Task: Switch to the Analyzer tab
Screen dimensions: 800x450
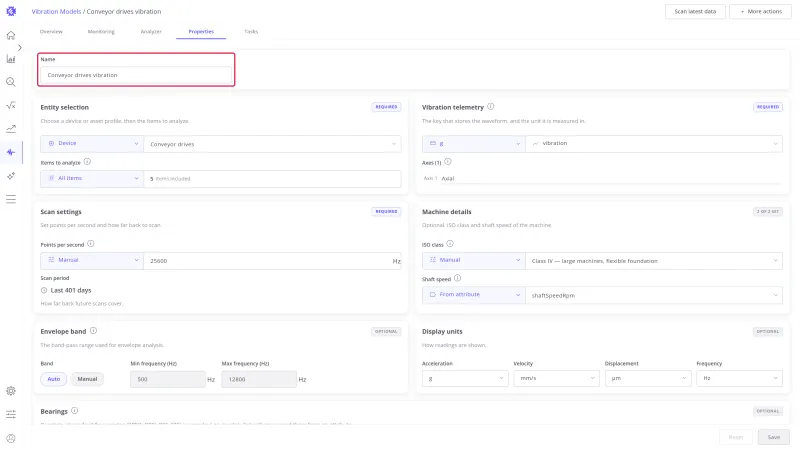Action: click(x=151, y=32)
